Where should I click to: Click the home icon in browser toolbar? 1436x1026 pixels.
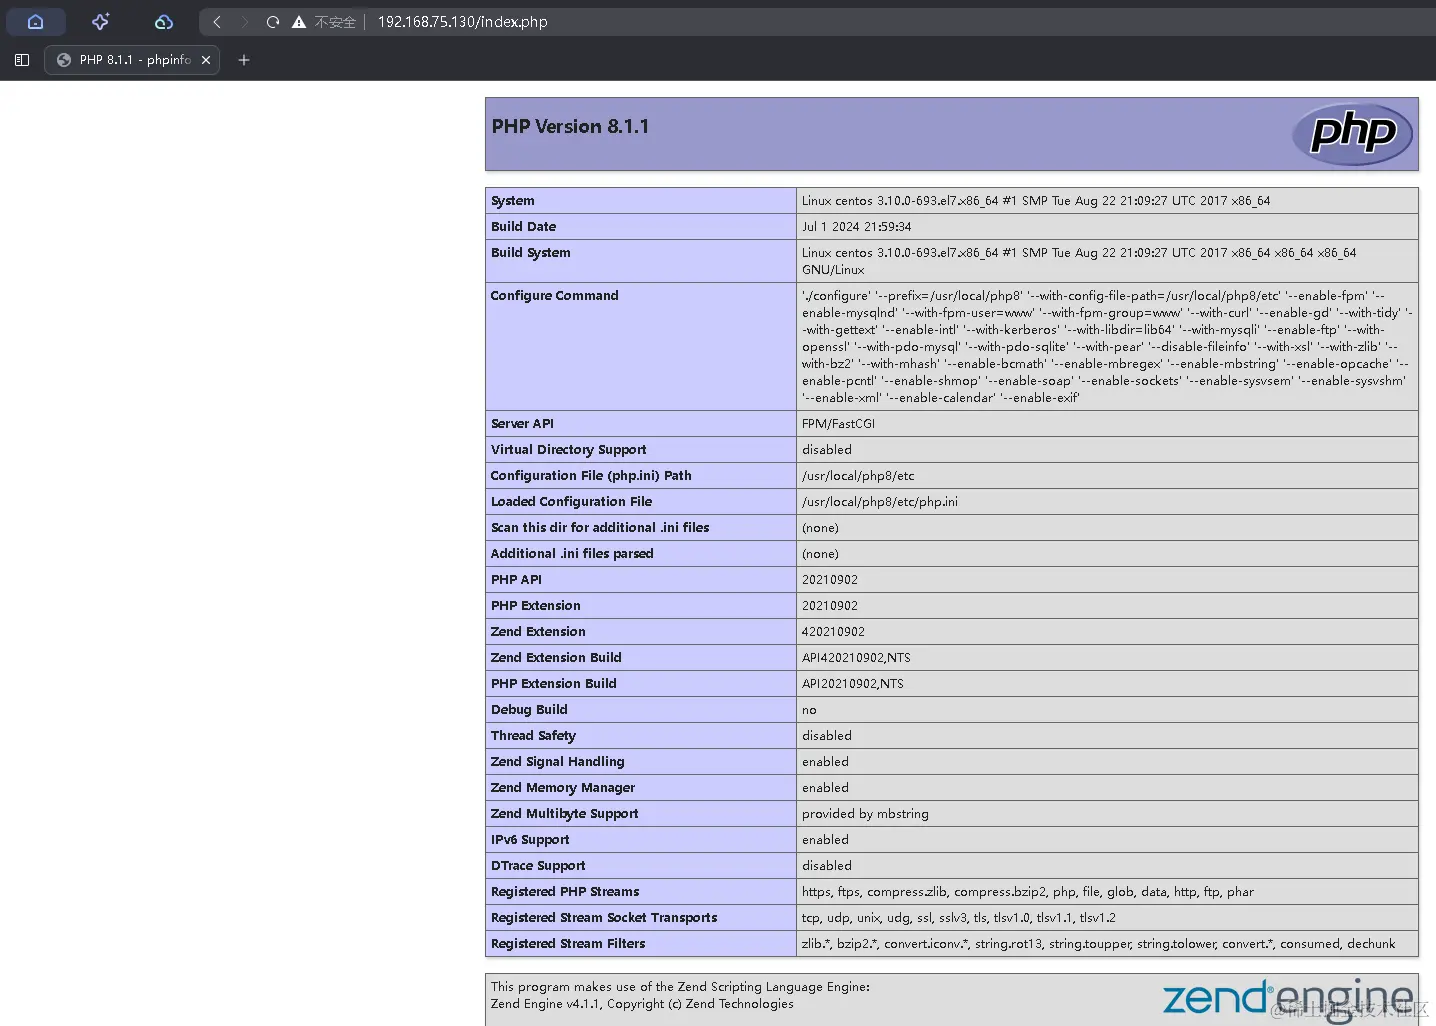pos(36,21)
